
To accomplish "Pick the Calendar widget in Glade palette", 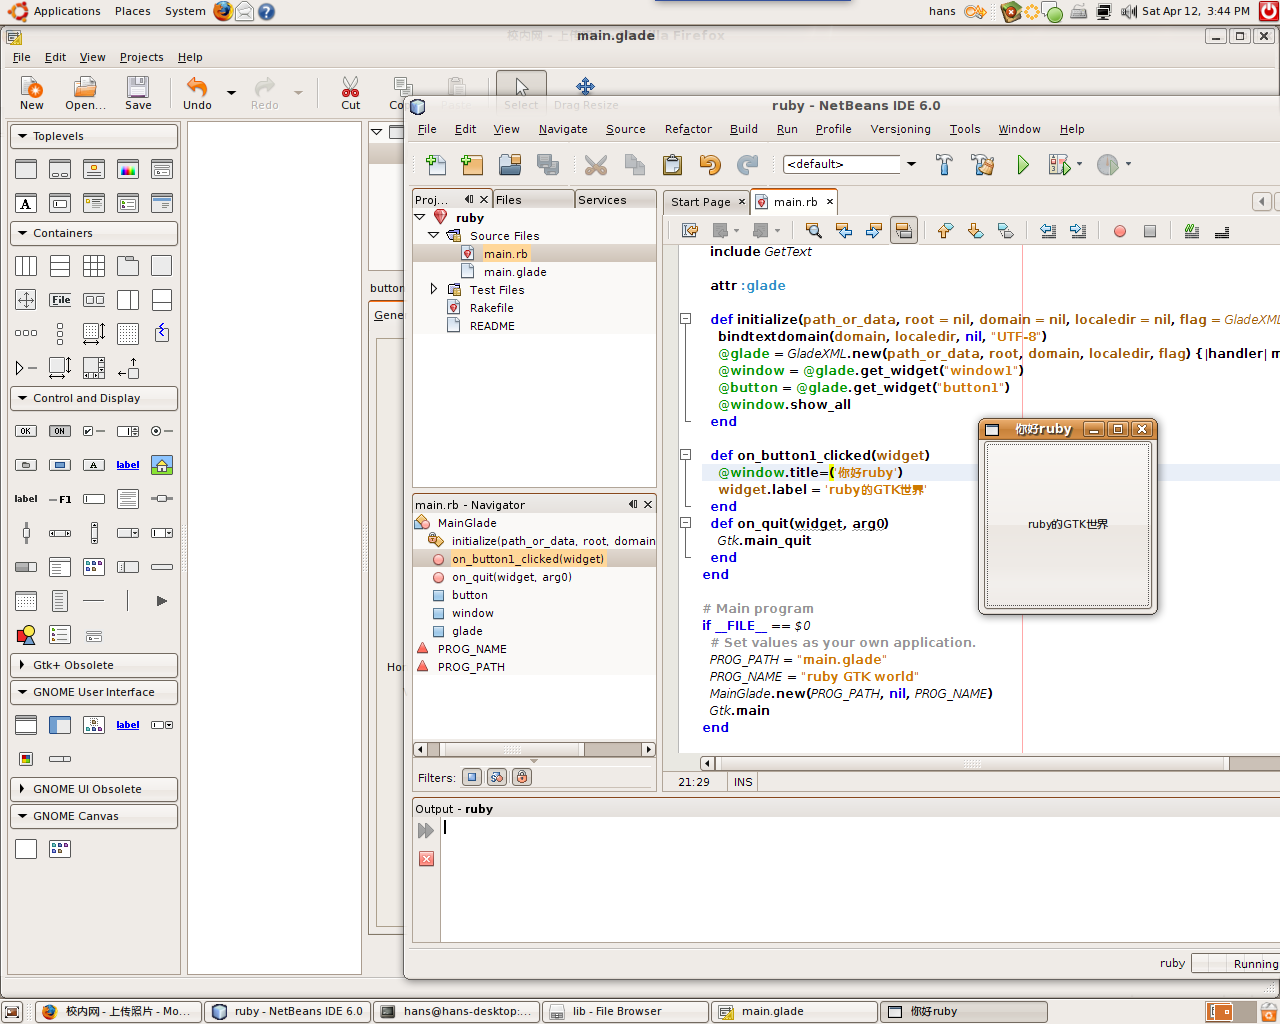I will 26,601.
